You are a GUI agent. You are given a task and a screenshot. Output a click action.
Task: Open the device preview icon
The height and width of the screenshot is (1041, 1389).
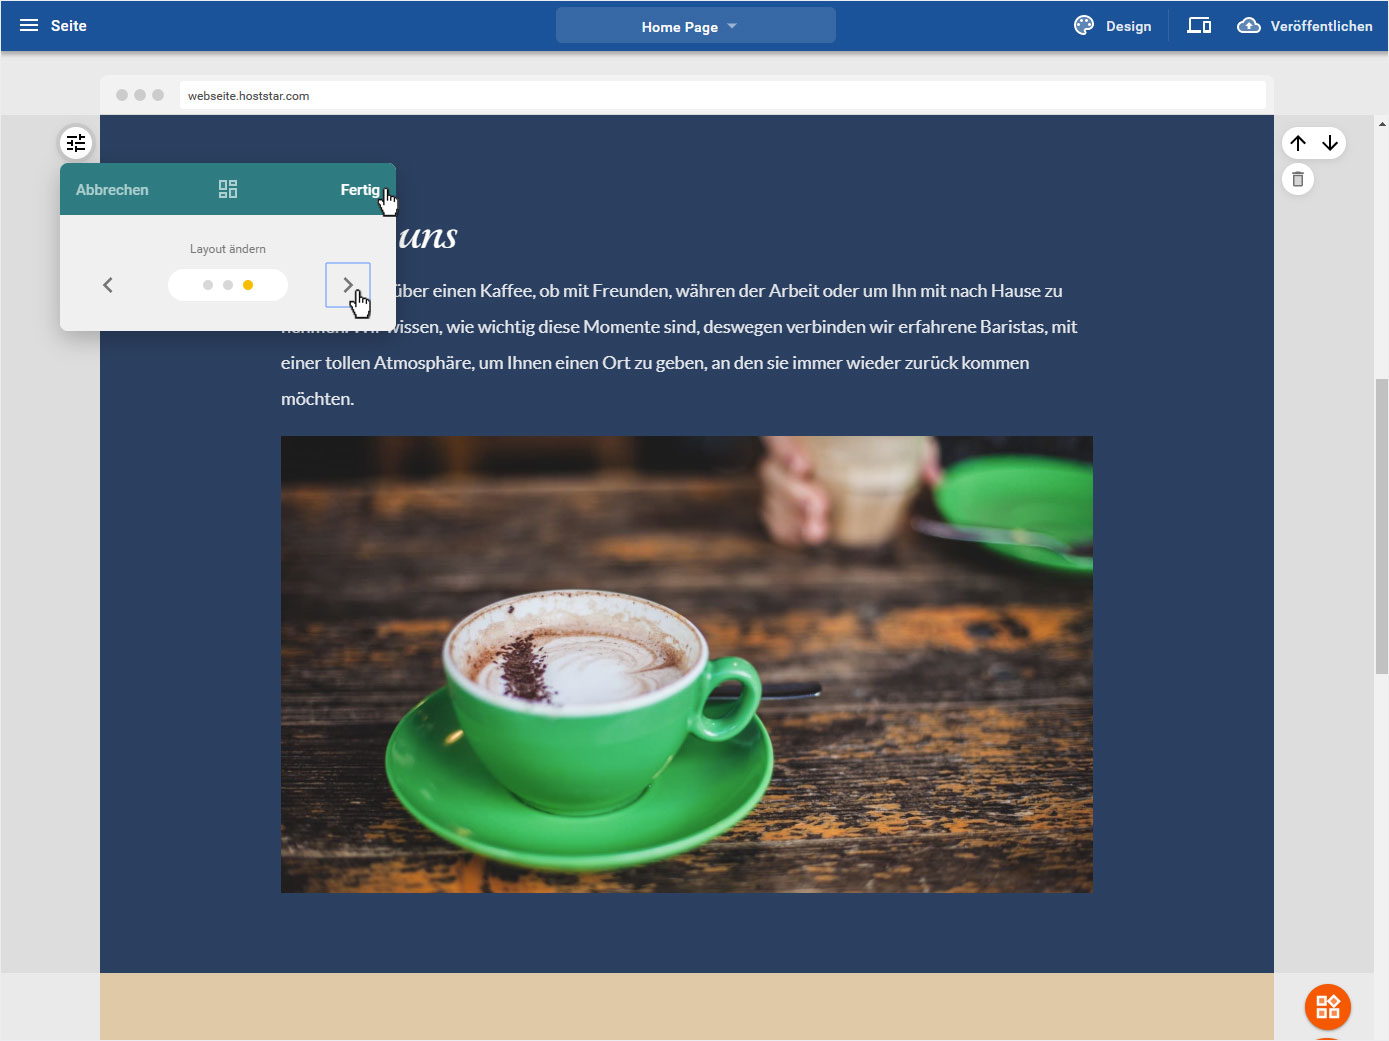click(x=1199, y=26)
